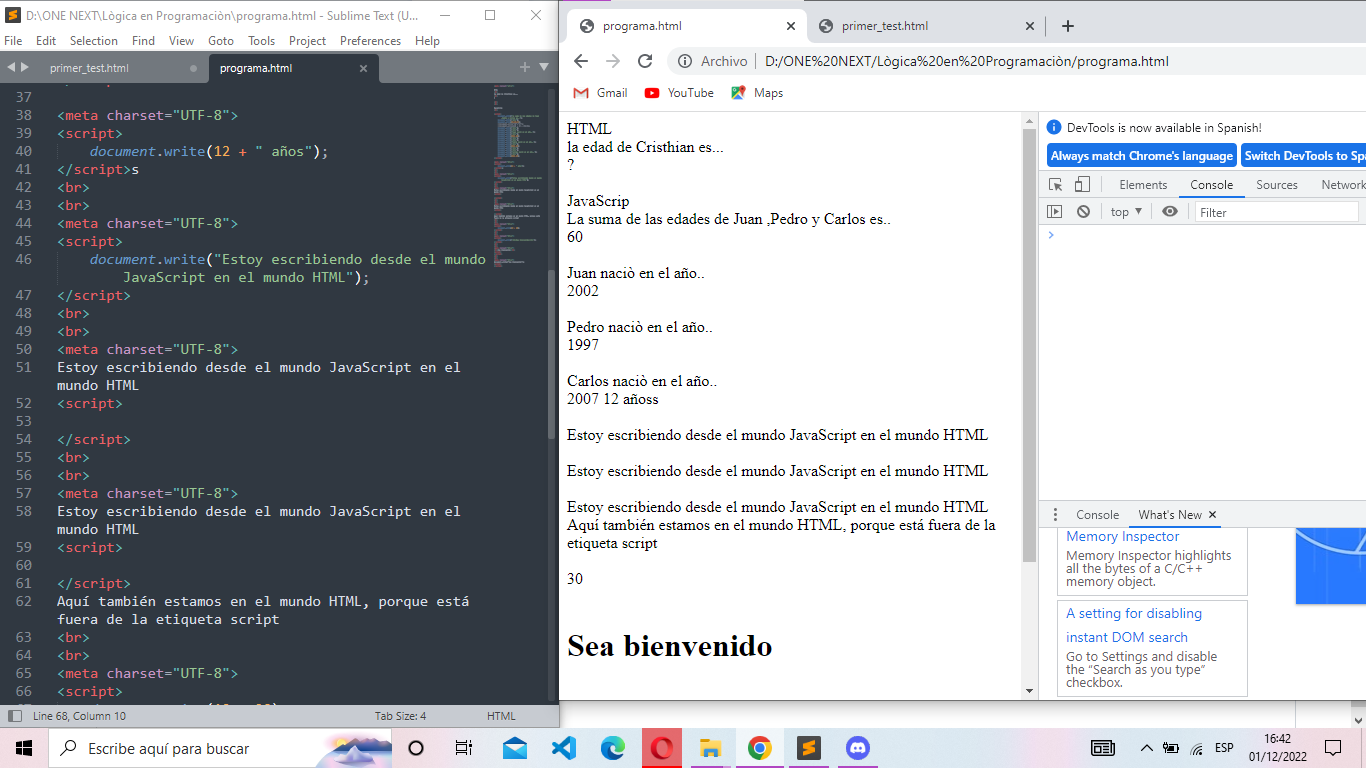The height and width of the screenshot is (768, 1366).
Task: Close the programa.html tab in Sublime Text
Action: coord(363,68)
